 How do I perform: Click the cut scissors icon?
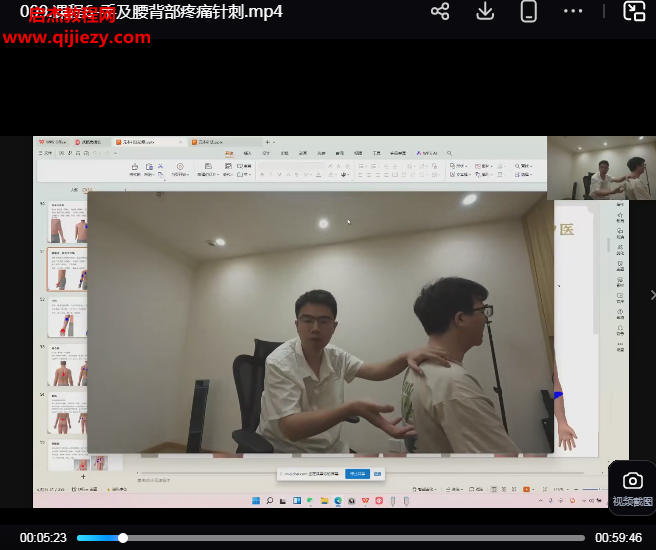tap(160, 166)
